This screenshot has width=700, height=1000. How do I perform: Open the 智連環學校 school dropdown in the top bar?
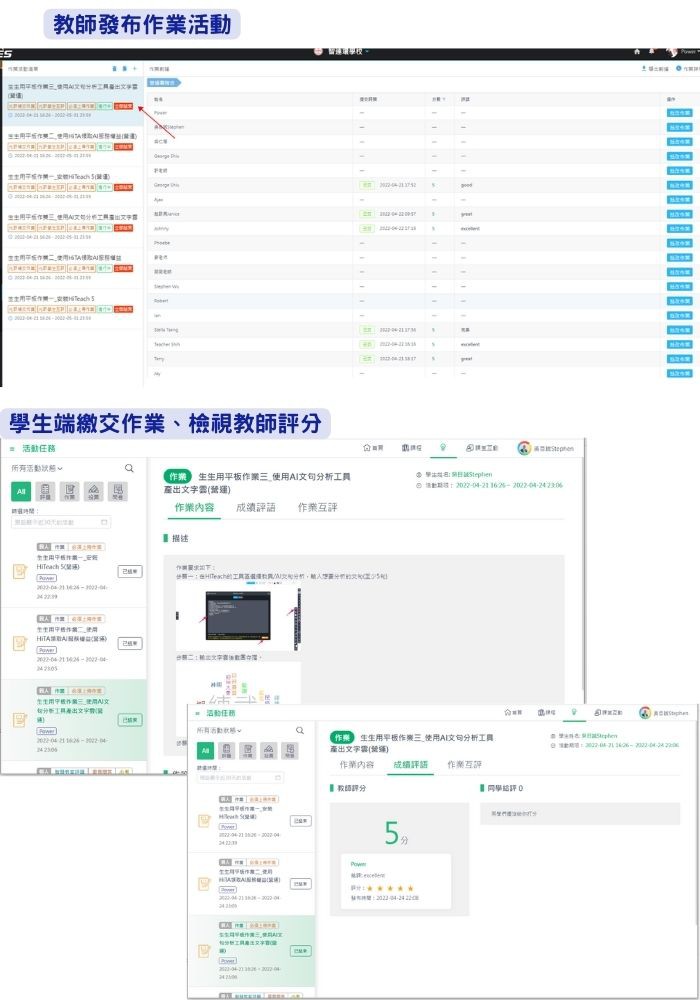[x=342, y=51]
